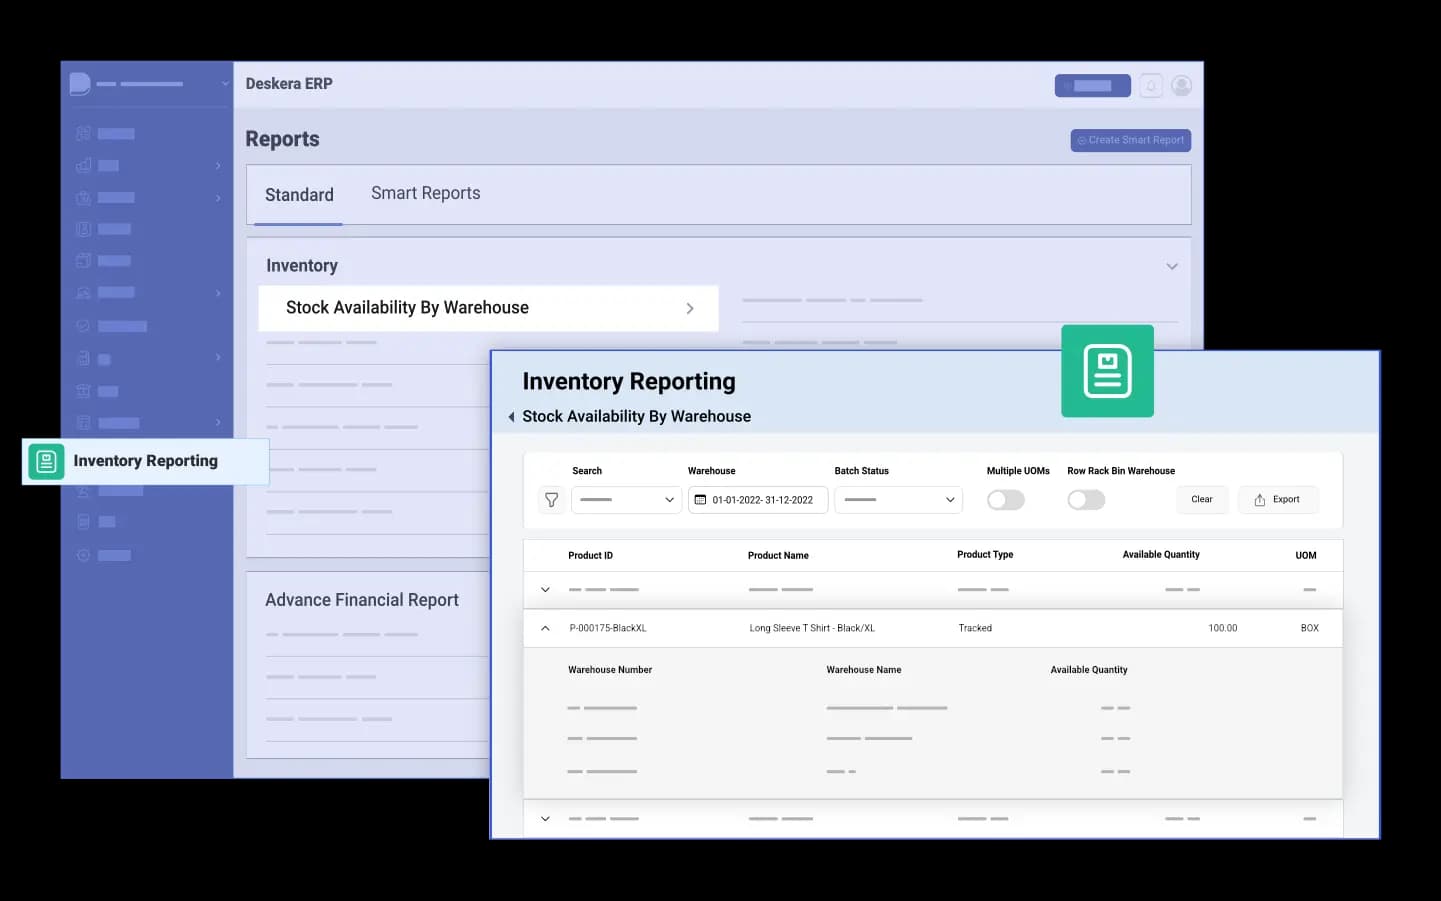
Task: Switch to the Smart Reports tab
Action: [x=426, y=194]
